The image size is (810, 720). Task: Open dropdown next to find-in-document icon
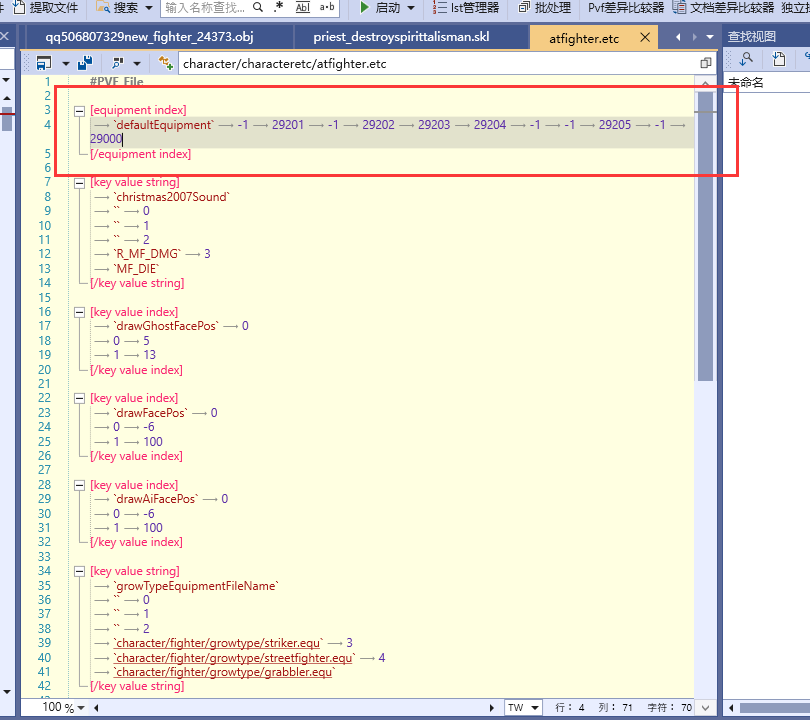pos(137,64)
